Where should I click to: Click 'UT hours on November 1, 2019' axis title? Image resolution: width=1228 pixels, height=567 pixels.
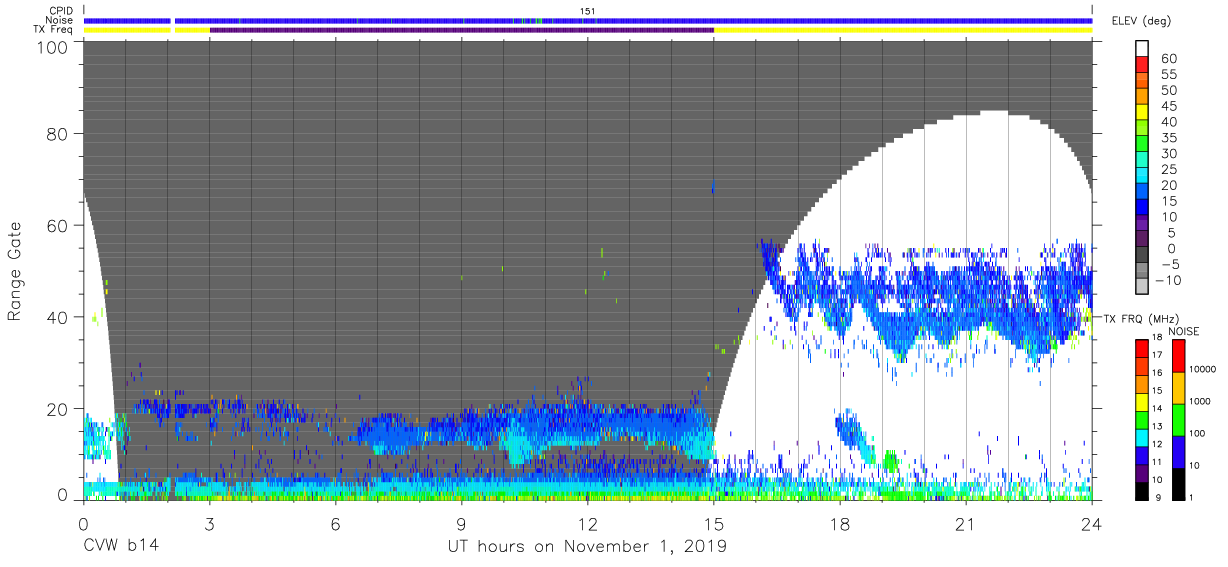[587, 547]
